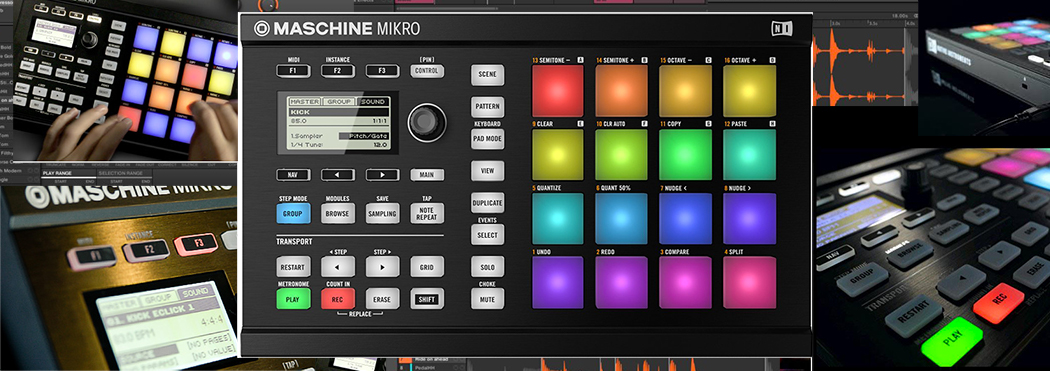Tap pad 2 REDO
1050x371 pixels.
[x=621, y=283]
